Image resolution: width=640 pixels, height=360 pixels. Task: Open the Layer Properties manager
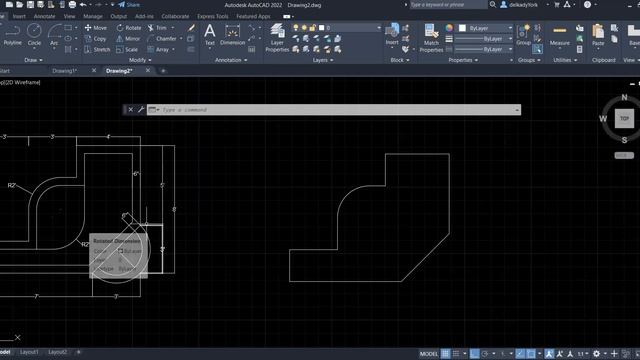(x=277, y=38)
